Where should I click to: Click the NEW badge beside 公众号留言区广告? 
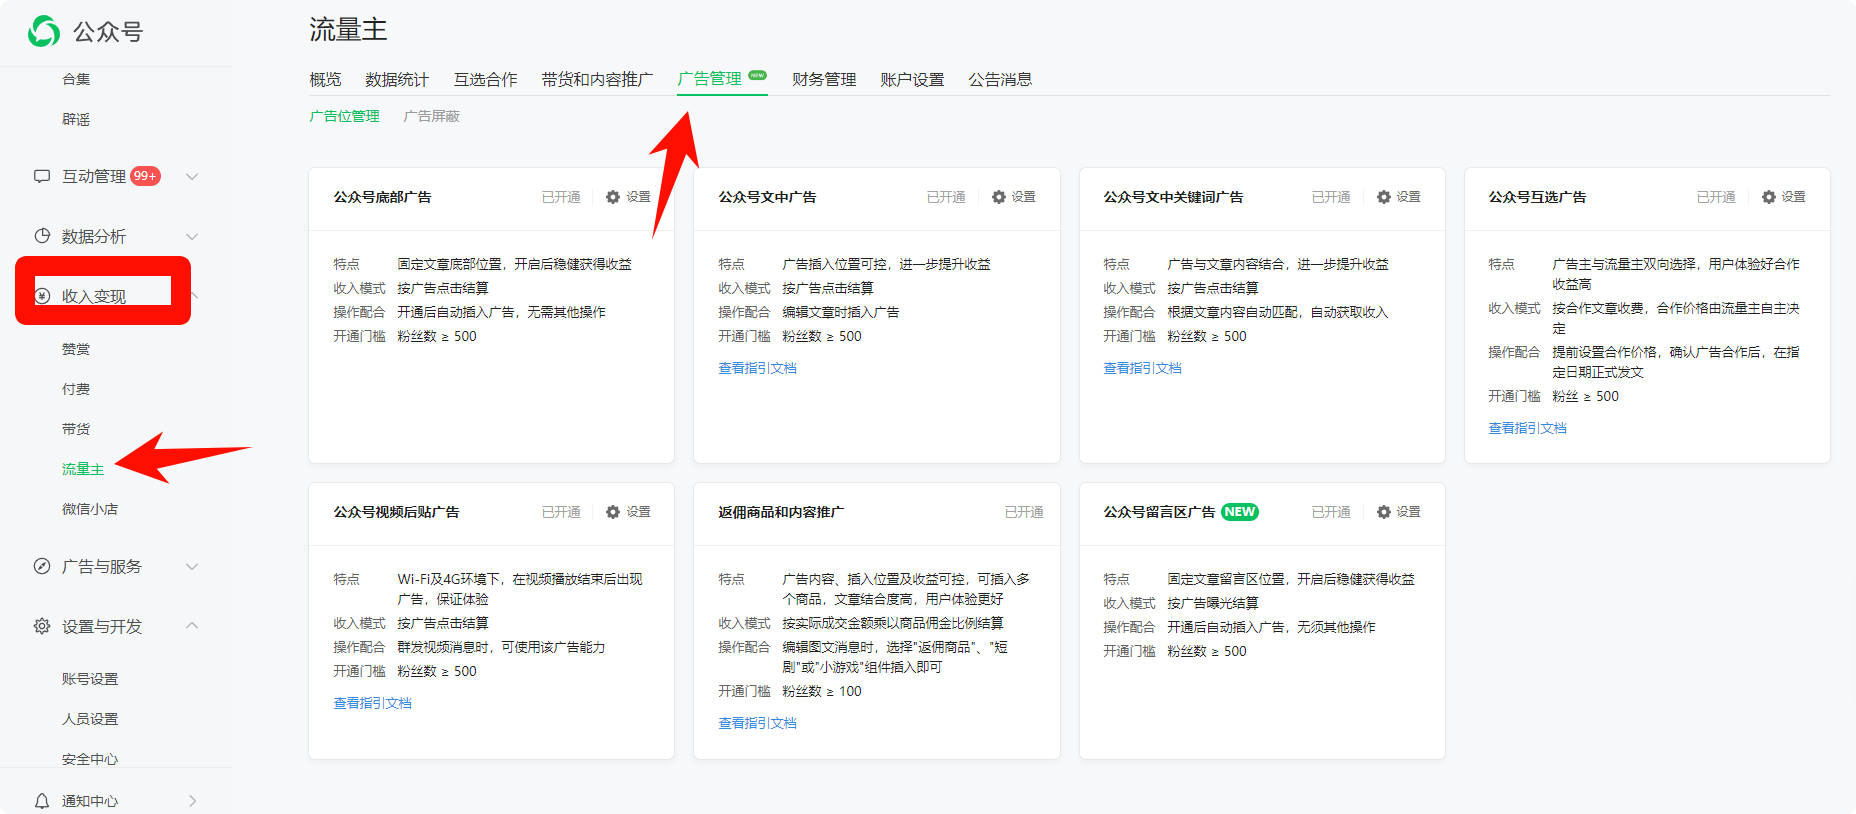(1240, 512)
